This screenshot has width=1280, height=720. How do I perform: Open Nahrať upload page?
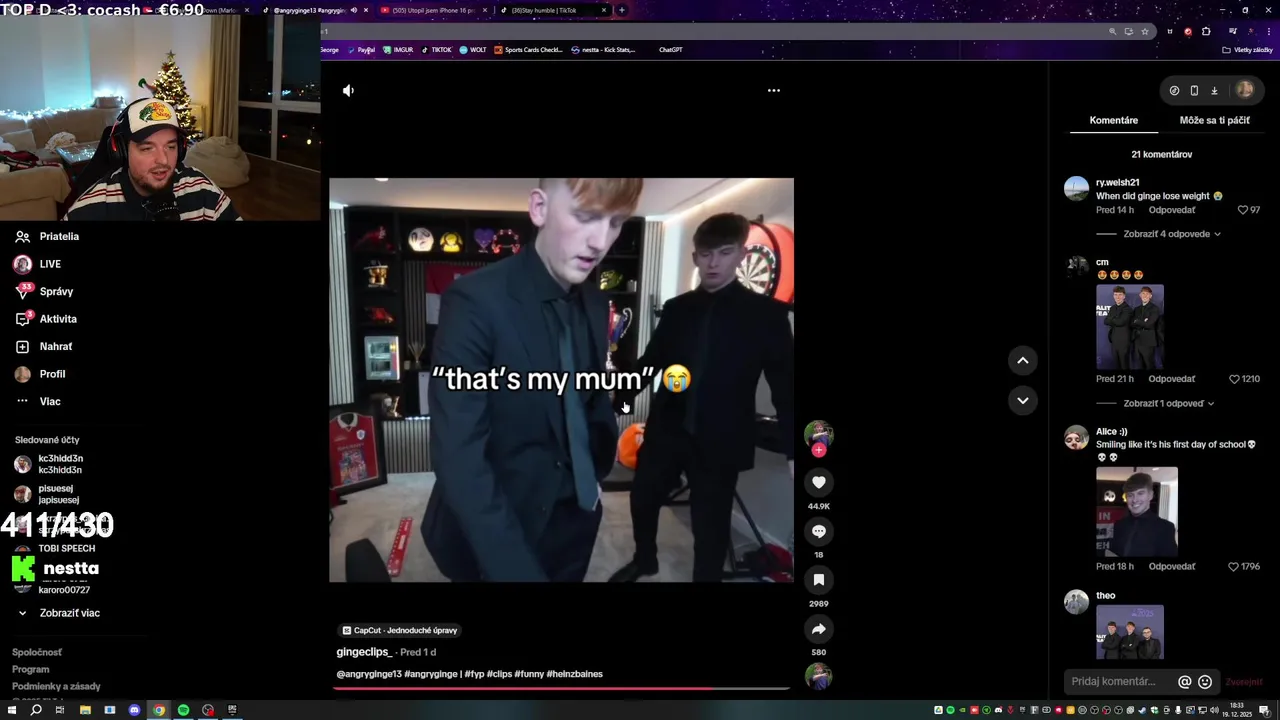point(43,346)
